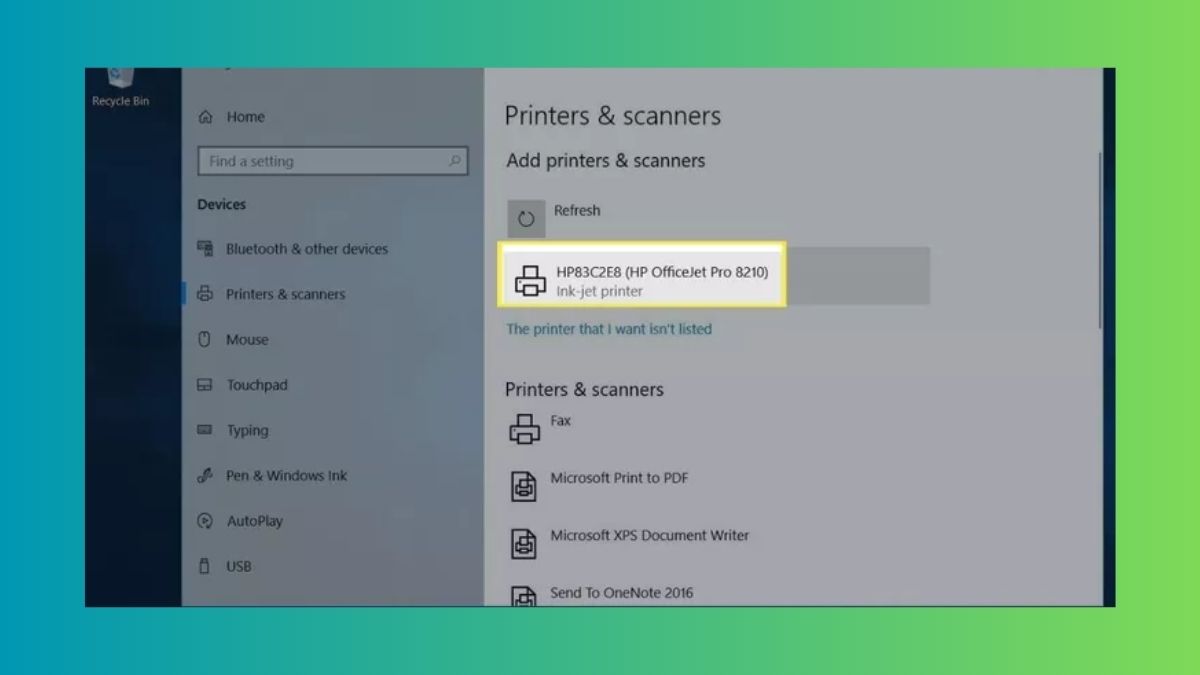Screen dimensions: 1200x675
Task: Open the Touchpad settings page
Action: pos(257,385)
